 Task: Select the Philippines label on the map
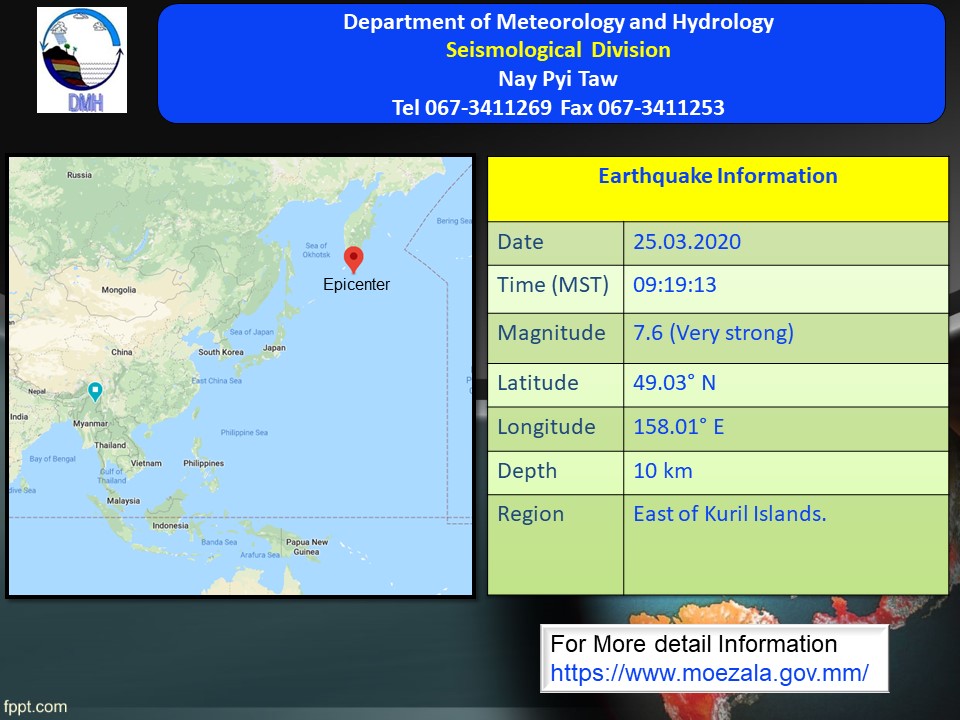click(203, 464)
